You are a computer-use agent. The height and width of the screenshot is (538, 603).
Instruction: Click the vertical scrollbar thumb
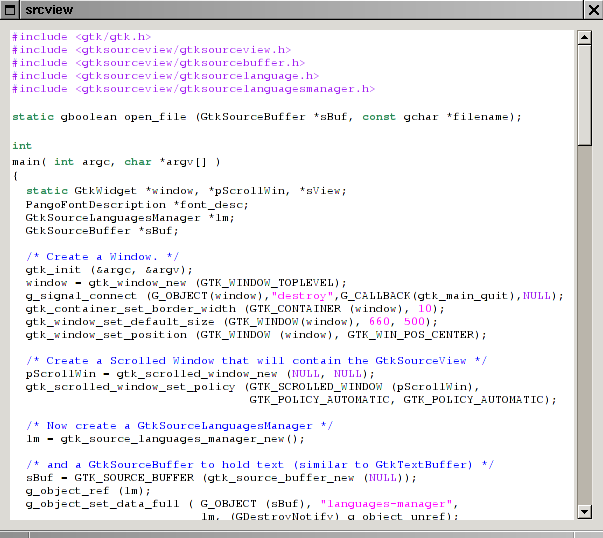[584, 95]
